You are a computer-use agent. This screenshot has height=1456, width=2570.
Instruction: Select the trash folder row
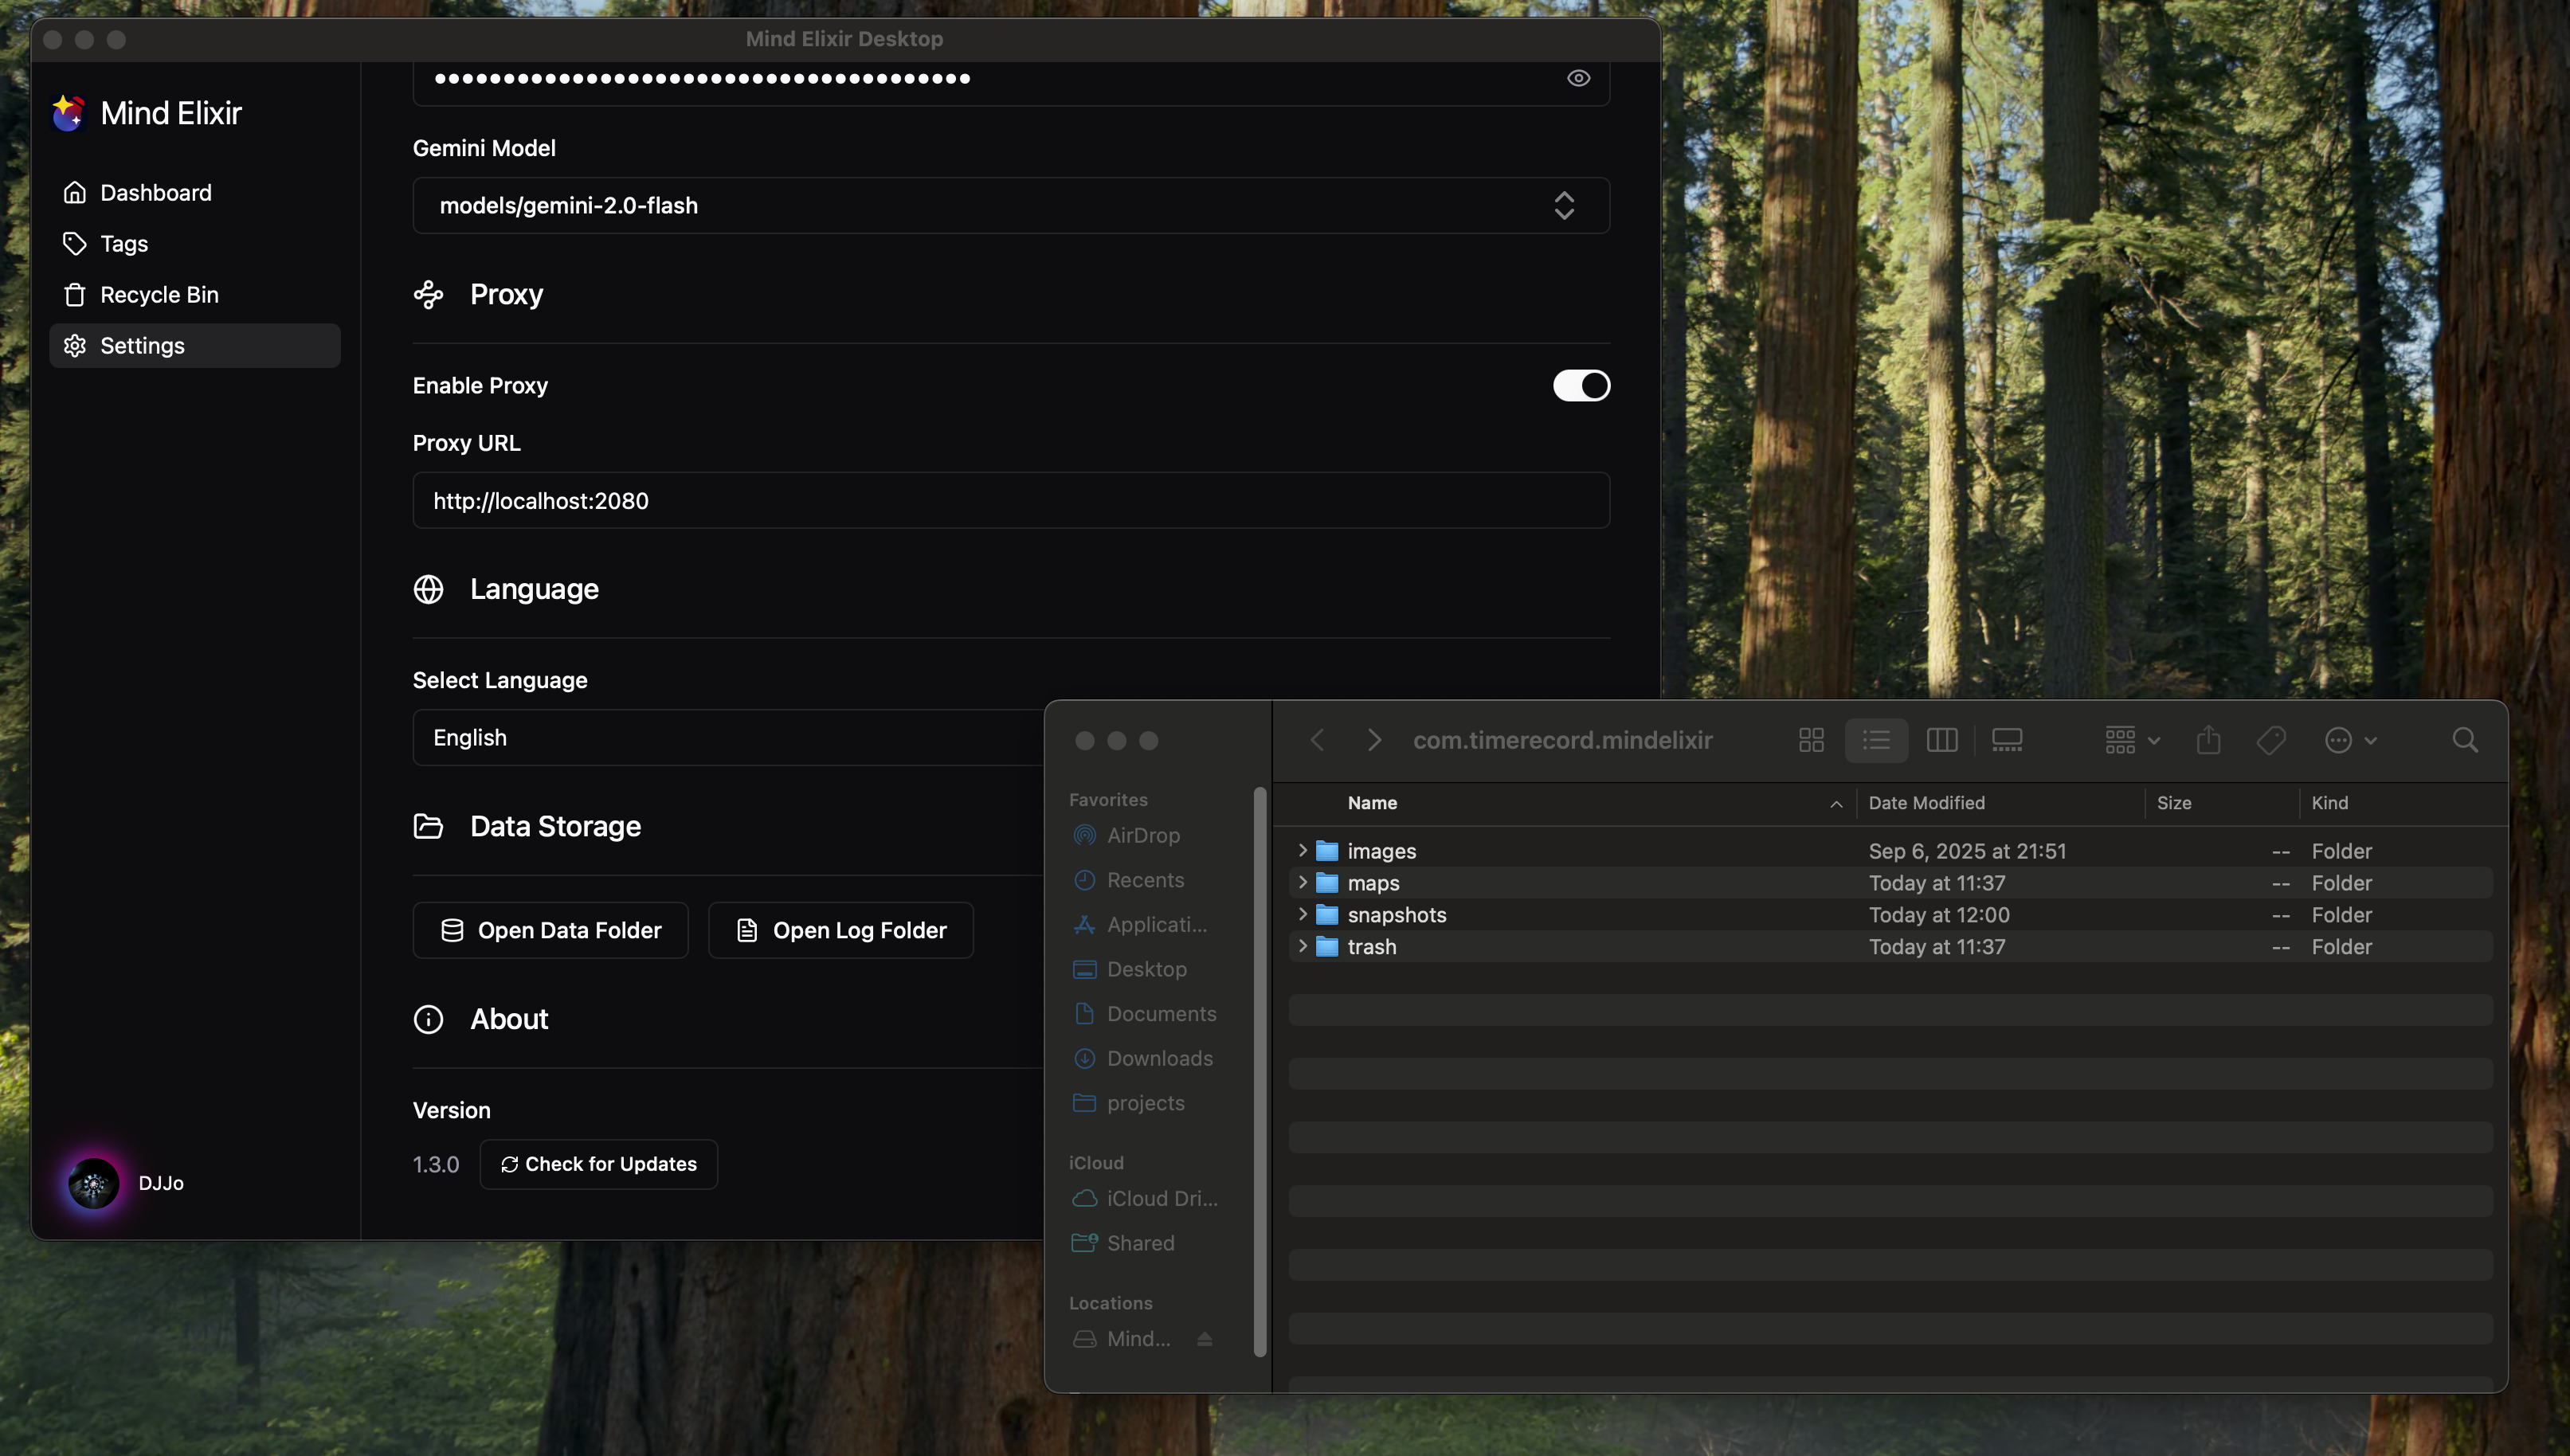click(x=1890, y=947)
